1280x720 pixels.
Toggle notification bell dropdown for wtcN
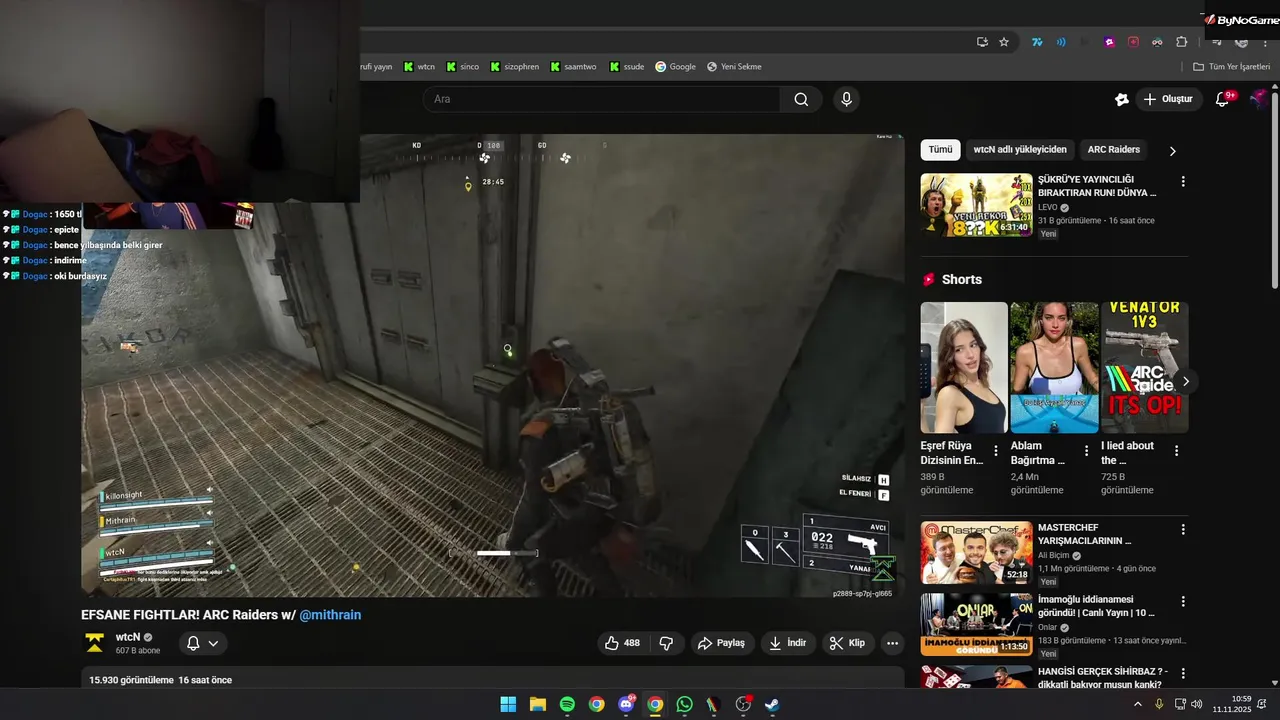coord(202,643)
